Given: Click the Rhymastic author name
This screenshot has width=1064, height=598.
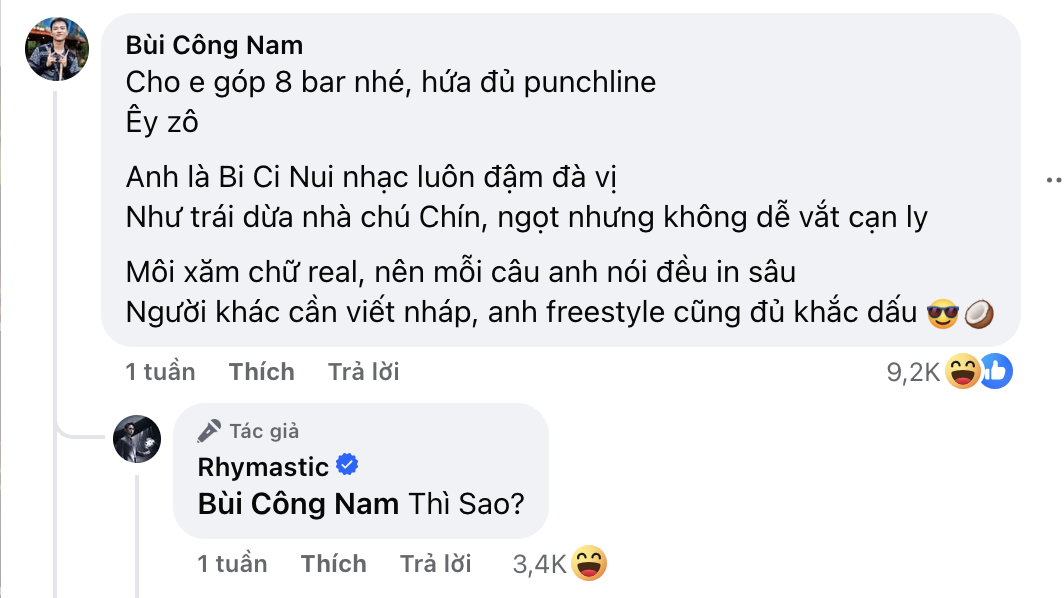Looking at the screenshot, I should (x=263, y=466).
